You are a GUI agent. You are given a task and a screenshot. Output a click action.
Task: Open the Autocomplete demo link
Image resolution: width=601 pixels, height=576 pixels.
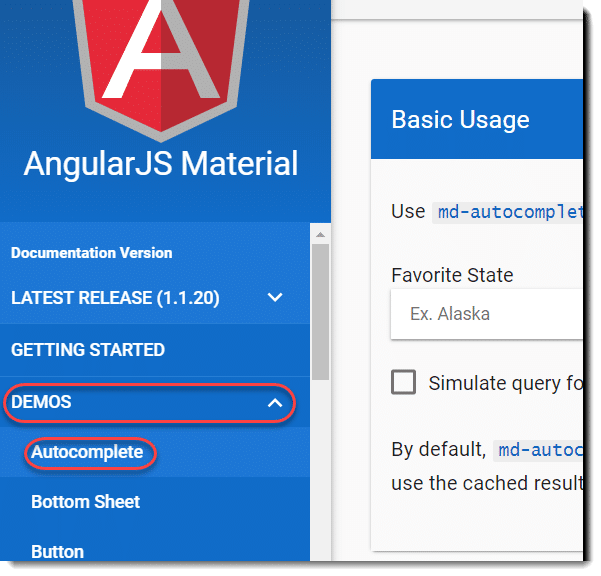pos(87,452)
